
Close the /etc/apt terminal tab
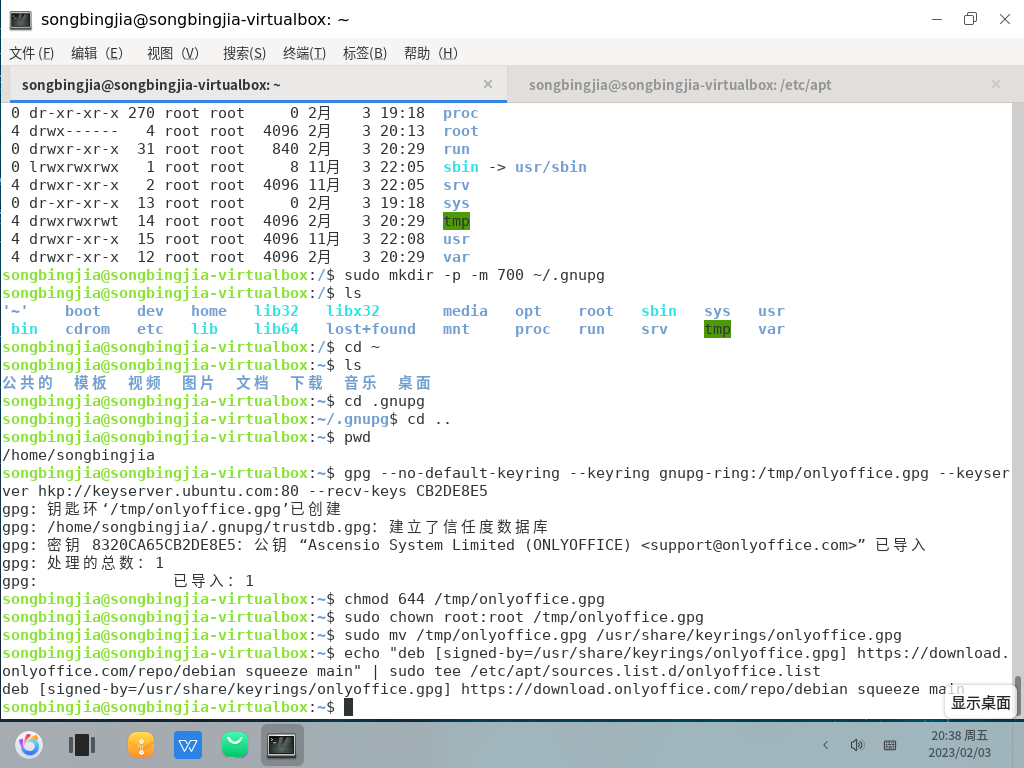(996, 84)
